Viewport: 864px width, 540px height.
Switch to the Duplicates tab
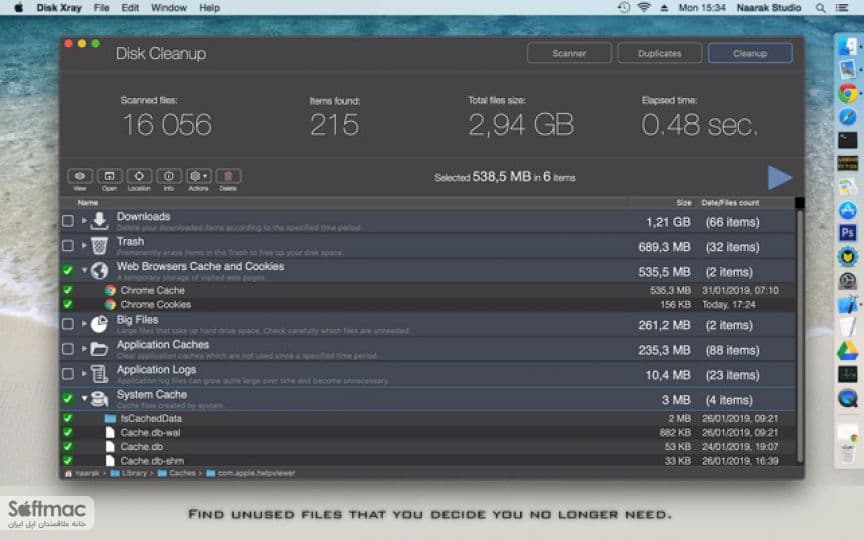click(x=660, y=53)
